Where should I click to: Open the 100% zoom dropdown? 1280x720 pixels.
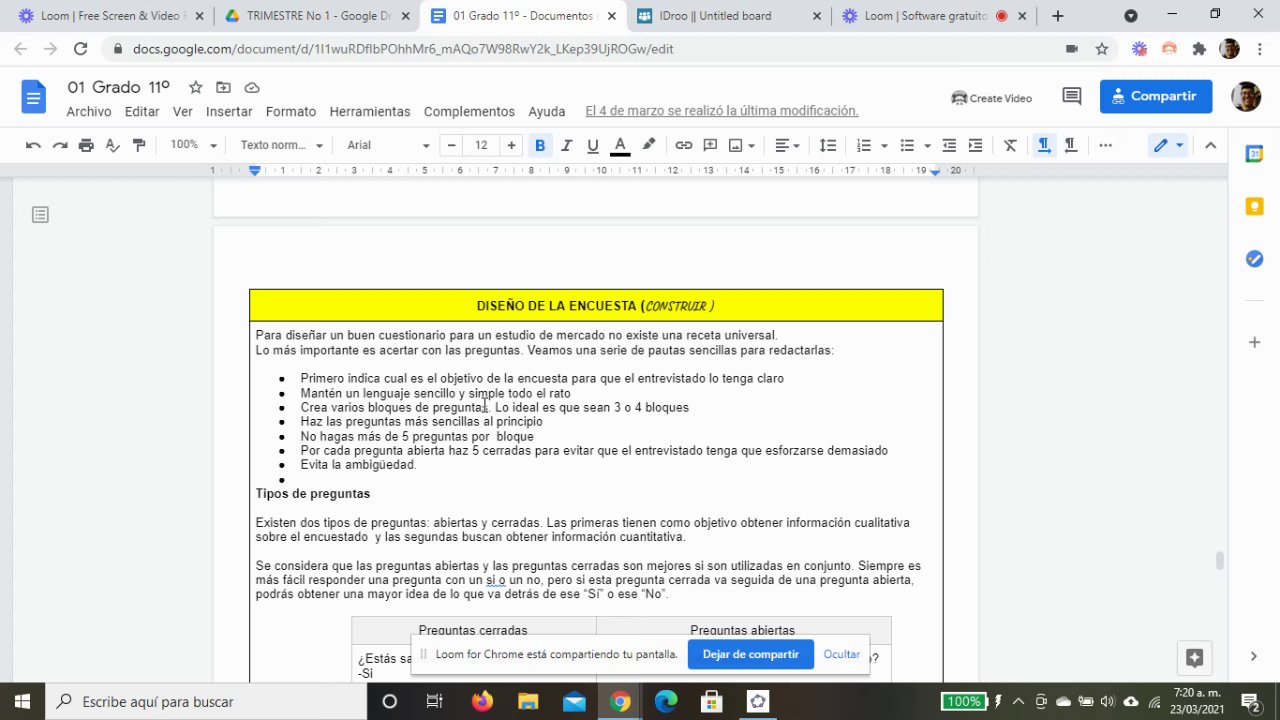[x=193, y=145]
